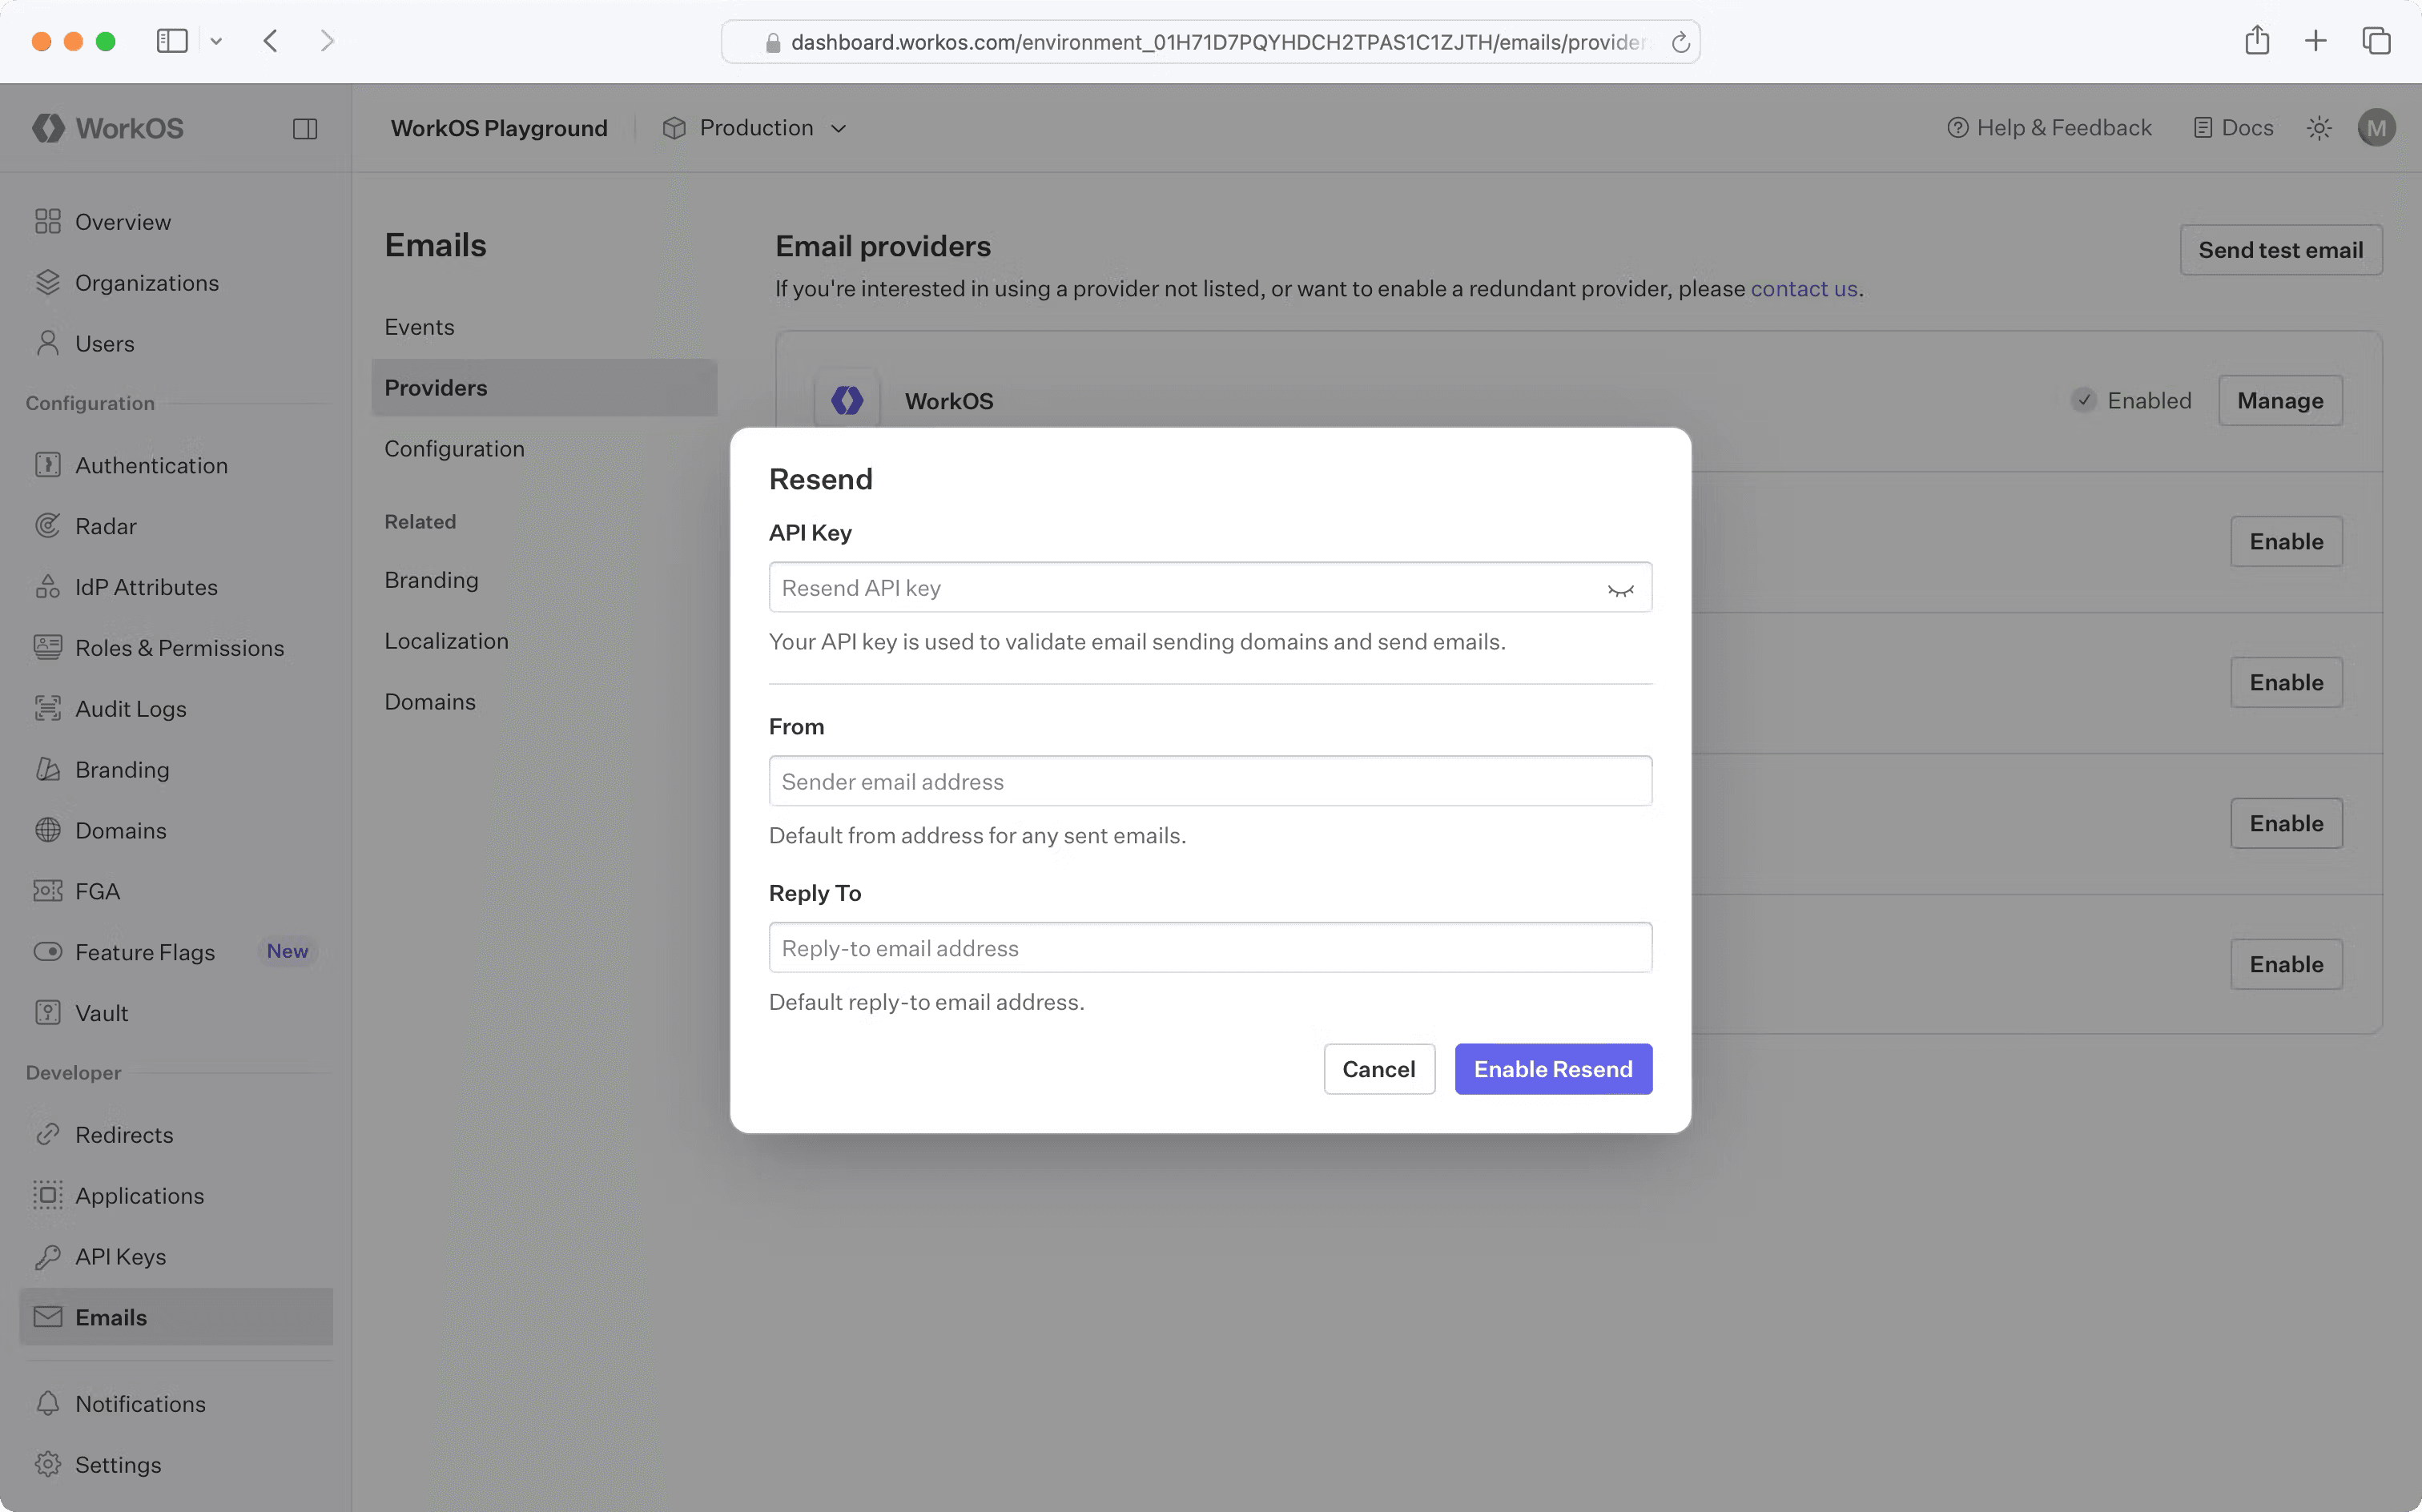2422x1512 pixels.
Task: Navigate to Roles & Permissions
Action: 180,647
